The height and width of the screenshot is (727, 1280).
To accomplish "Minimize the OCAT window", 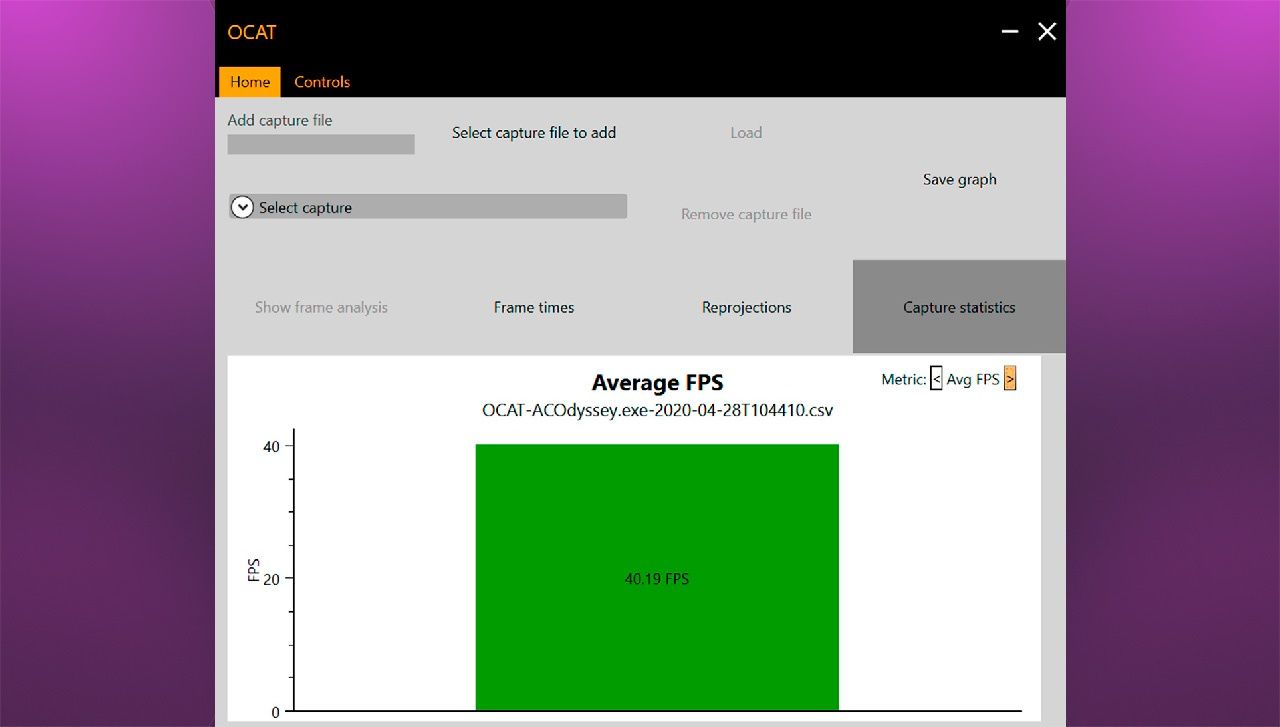I will 1010,32.
